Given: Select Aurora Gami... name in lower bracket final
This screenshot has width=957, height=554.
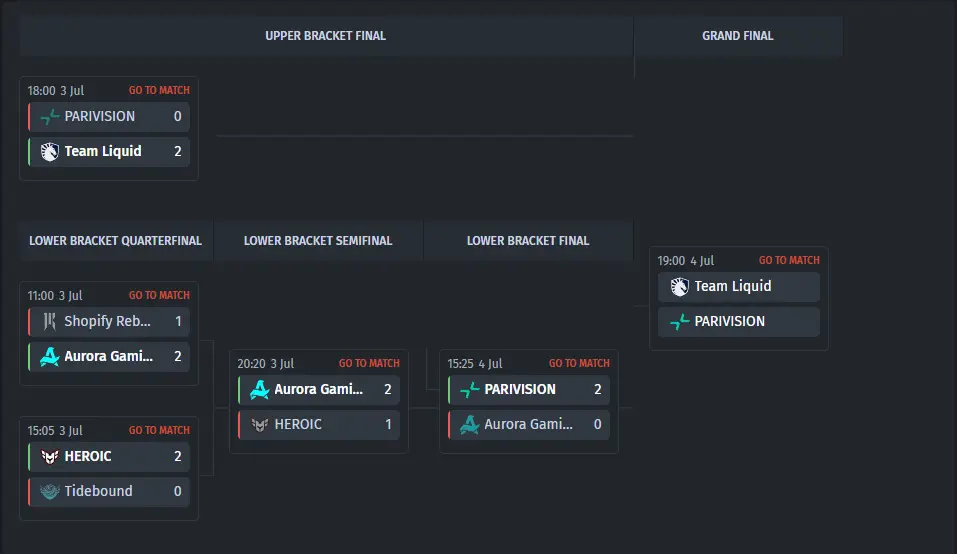Looking at the screenshot, I should 529,424.
